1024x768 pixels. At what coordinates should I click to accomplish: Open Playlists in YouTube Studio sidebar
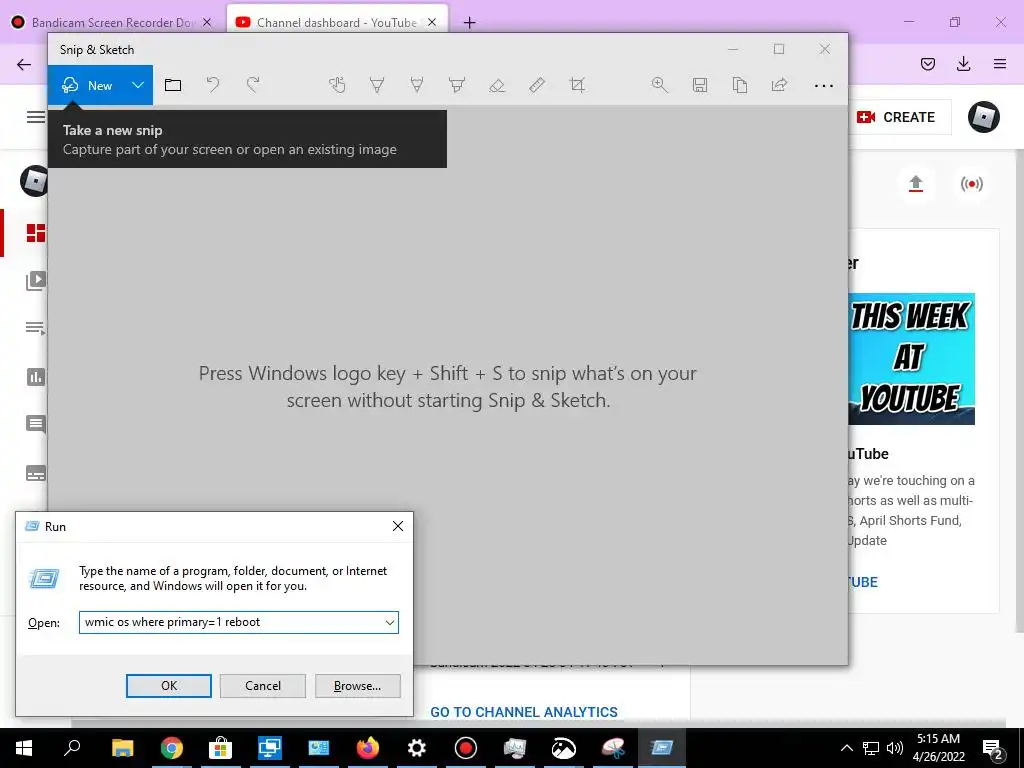click(x=36, y=328)
